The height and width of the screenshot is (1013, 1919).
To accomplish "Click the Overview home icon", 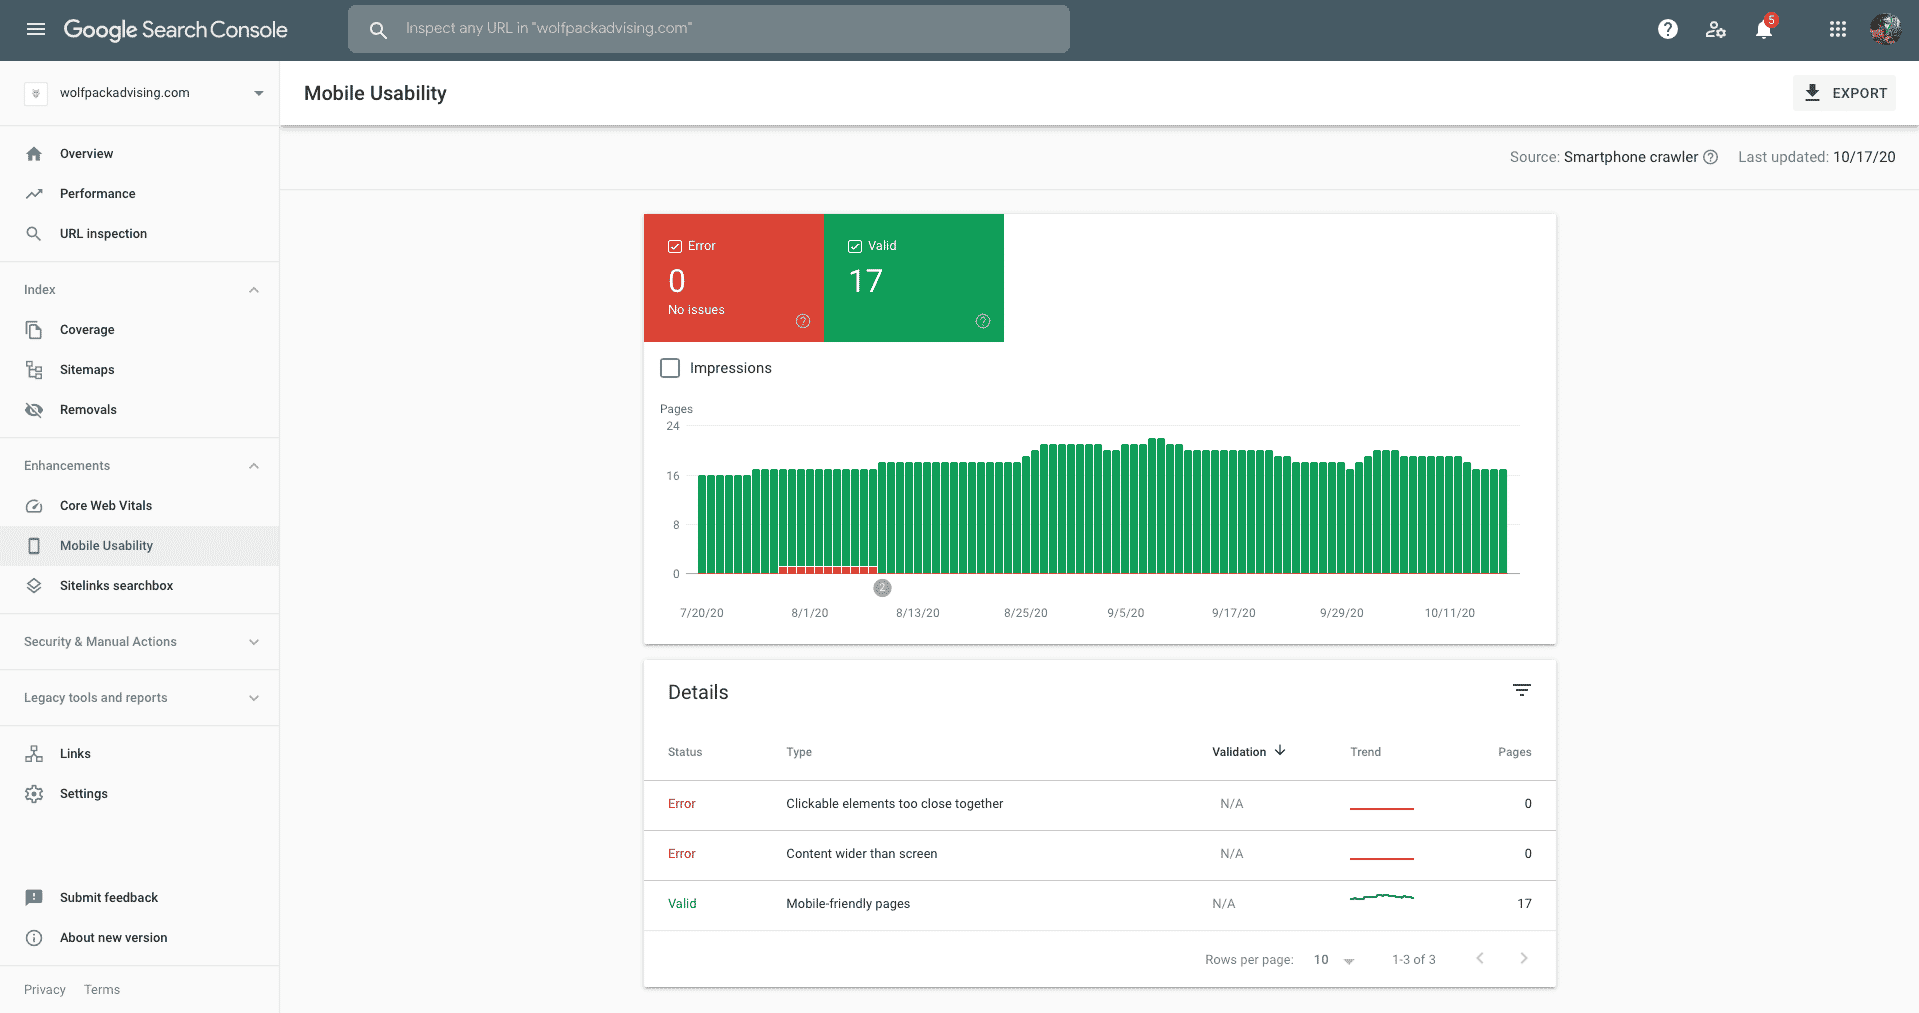I will coord(34,154).
